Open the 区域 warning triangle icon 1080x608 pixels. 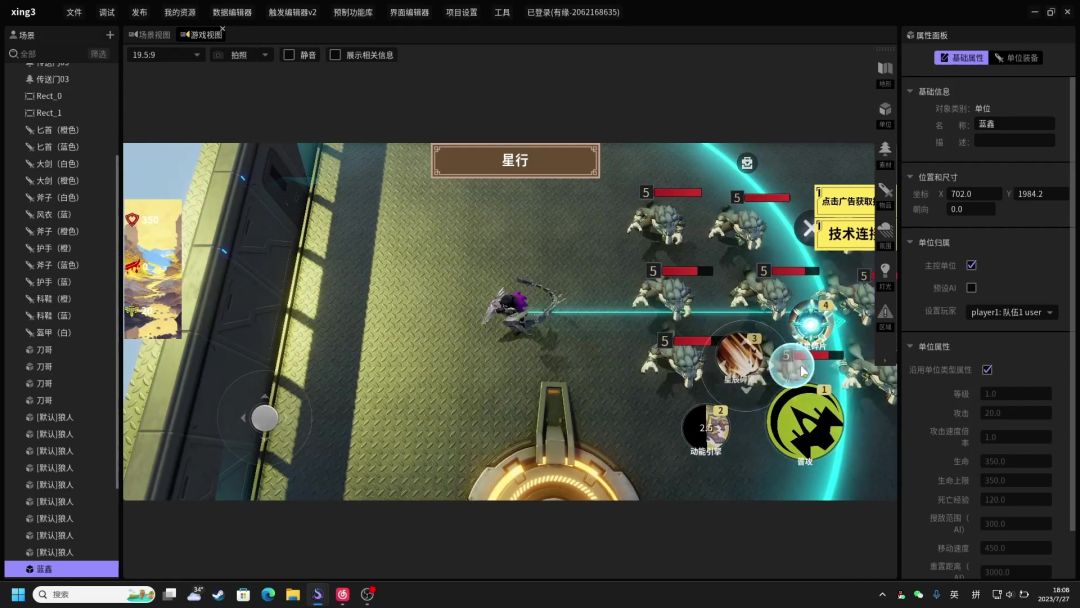tap(885, 313)
